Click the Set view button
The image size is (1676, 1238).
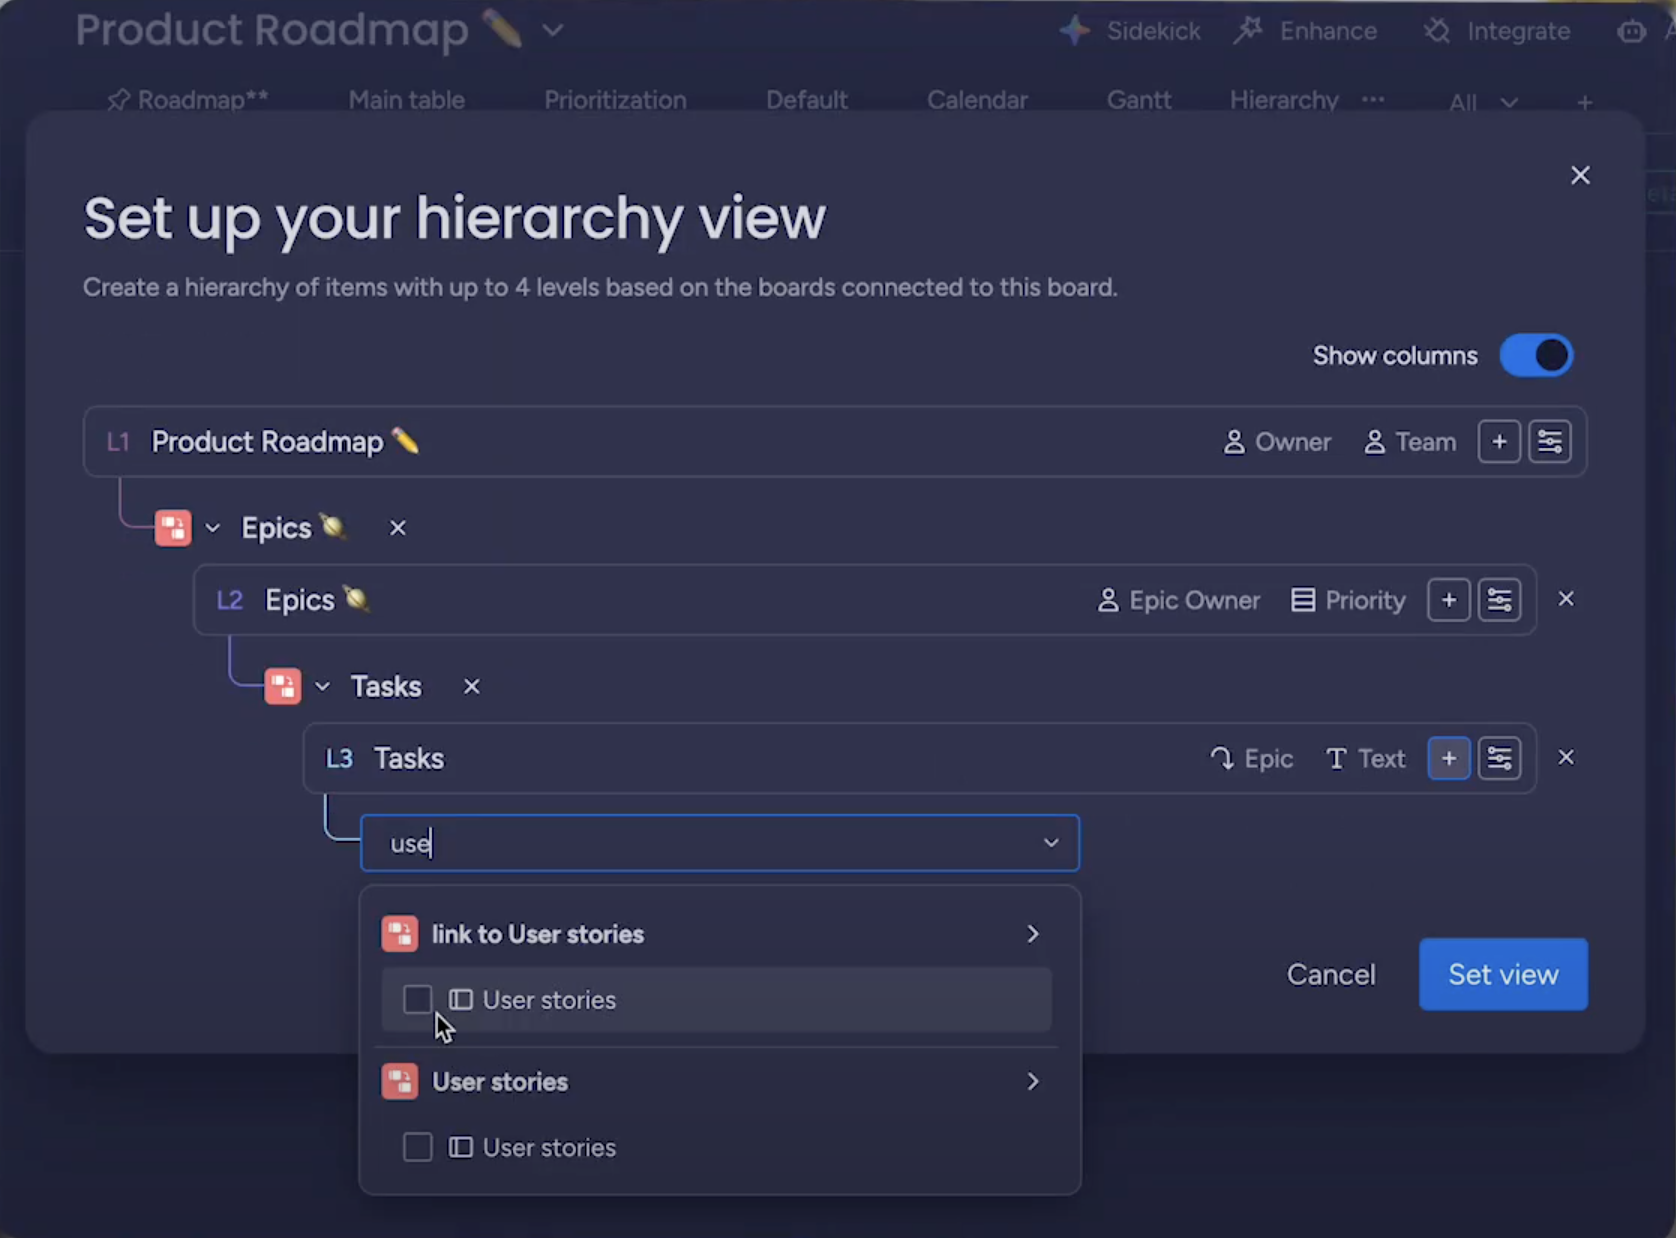point(1502,974)
